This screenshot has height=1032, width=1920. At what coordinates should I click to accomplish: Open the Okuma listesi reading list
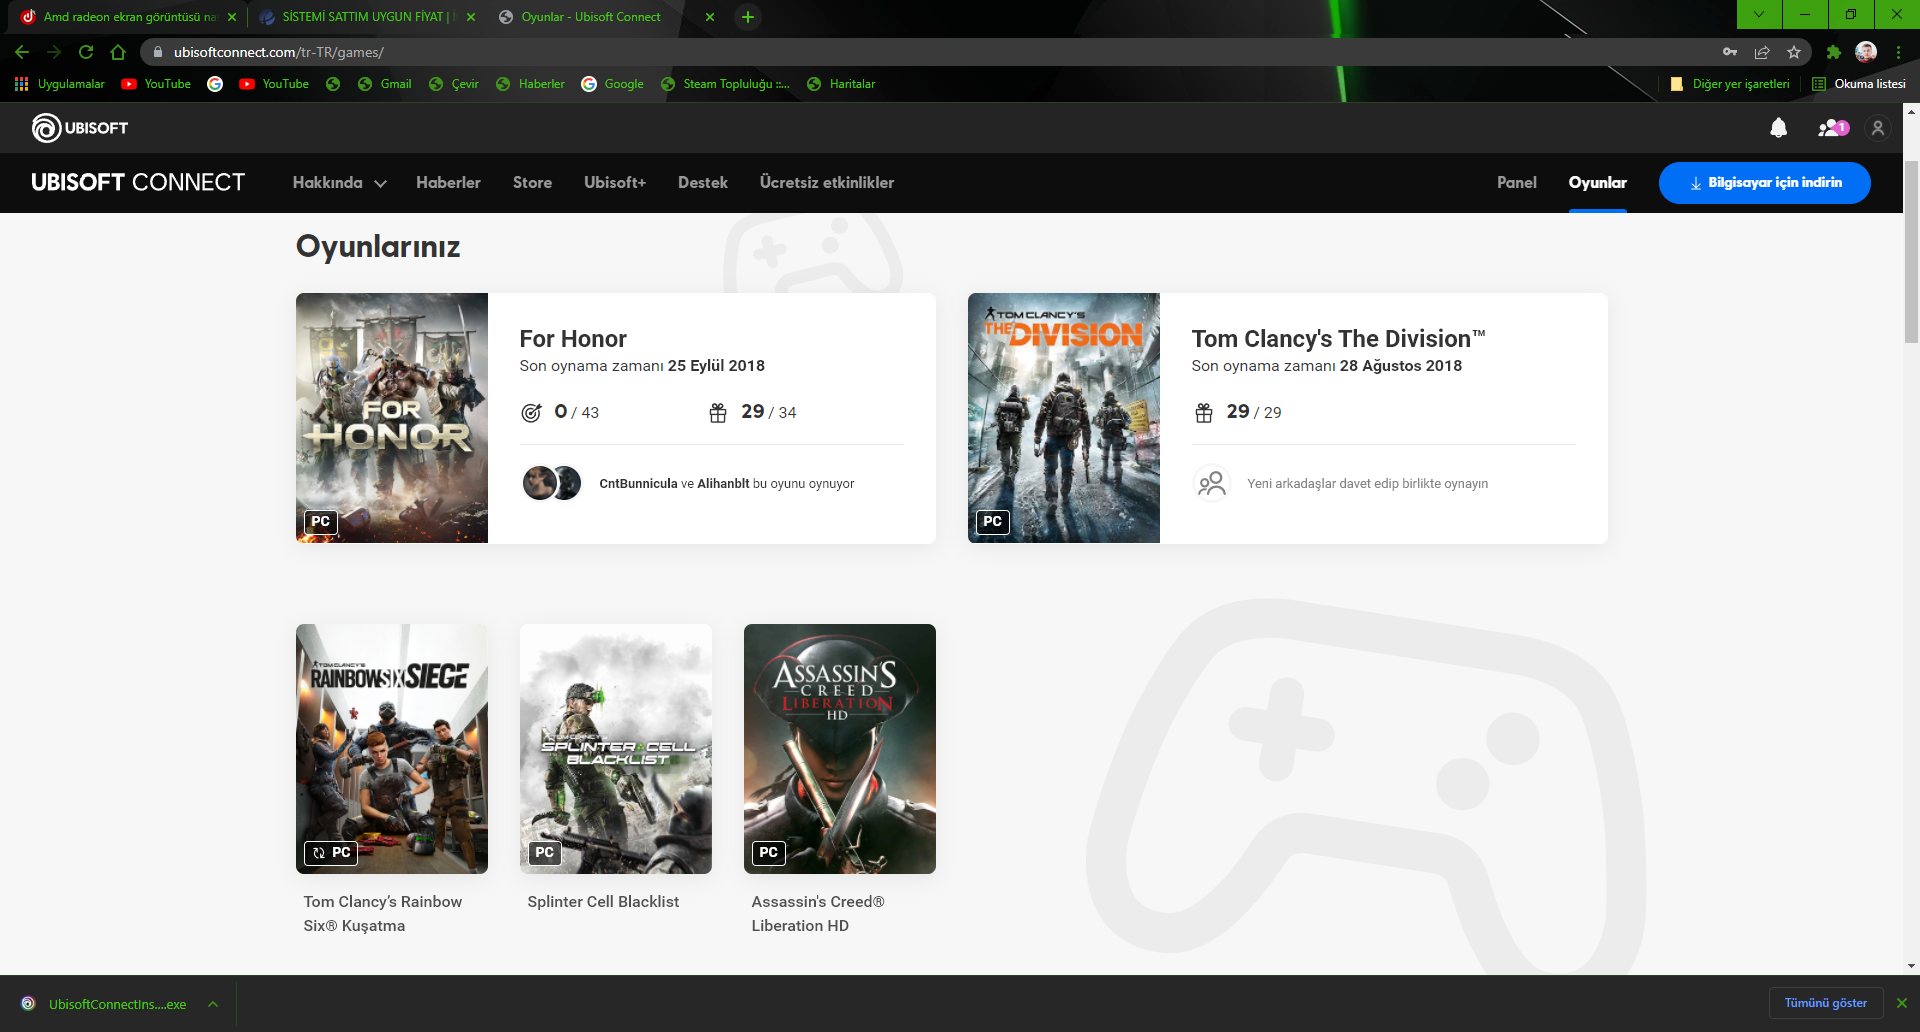[x=1859, y=84]
